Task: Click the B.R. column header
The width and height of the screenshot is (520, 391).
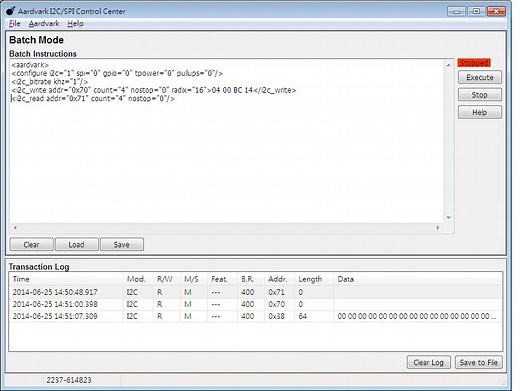Action: pyautogui.click(x=251, y=279)
